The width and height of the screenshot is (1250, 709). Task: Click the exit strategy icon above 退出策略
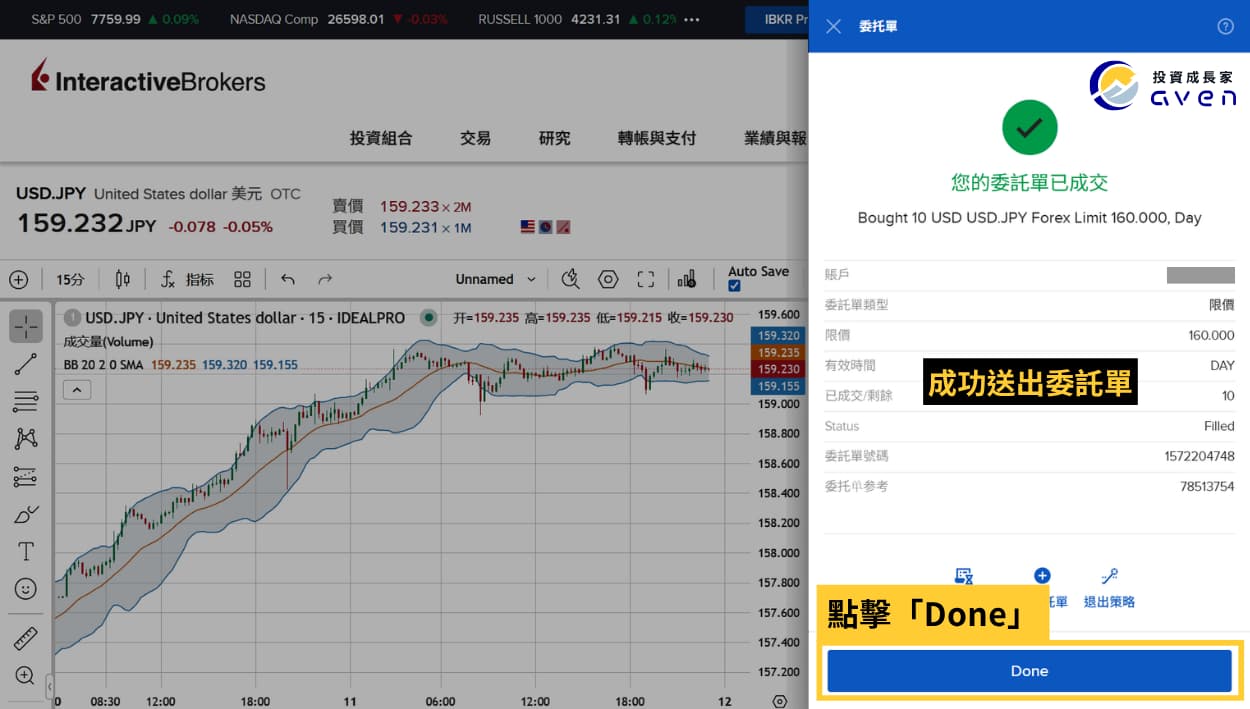1109,576
